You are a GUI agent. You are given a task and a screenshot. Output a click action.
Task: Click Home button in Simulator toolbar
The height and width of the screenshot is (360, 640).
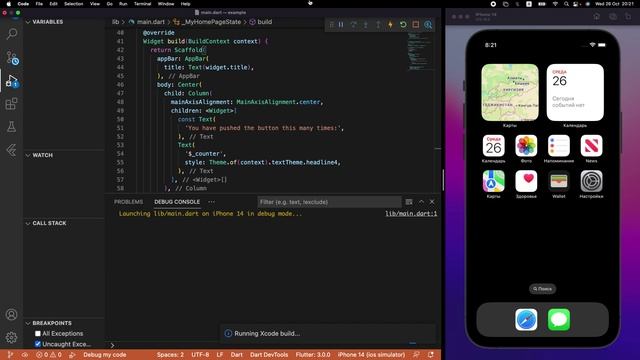[x=597, y=16]
